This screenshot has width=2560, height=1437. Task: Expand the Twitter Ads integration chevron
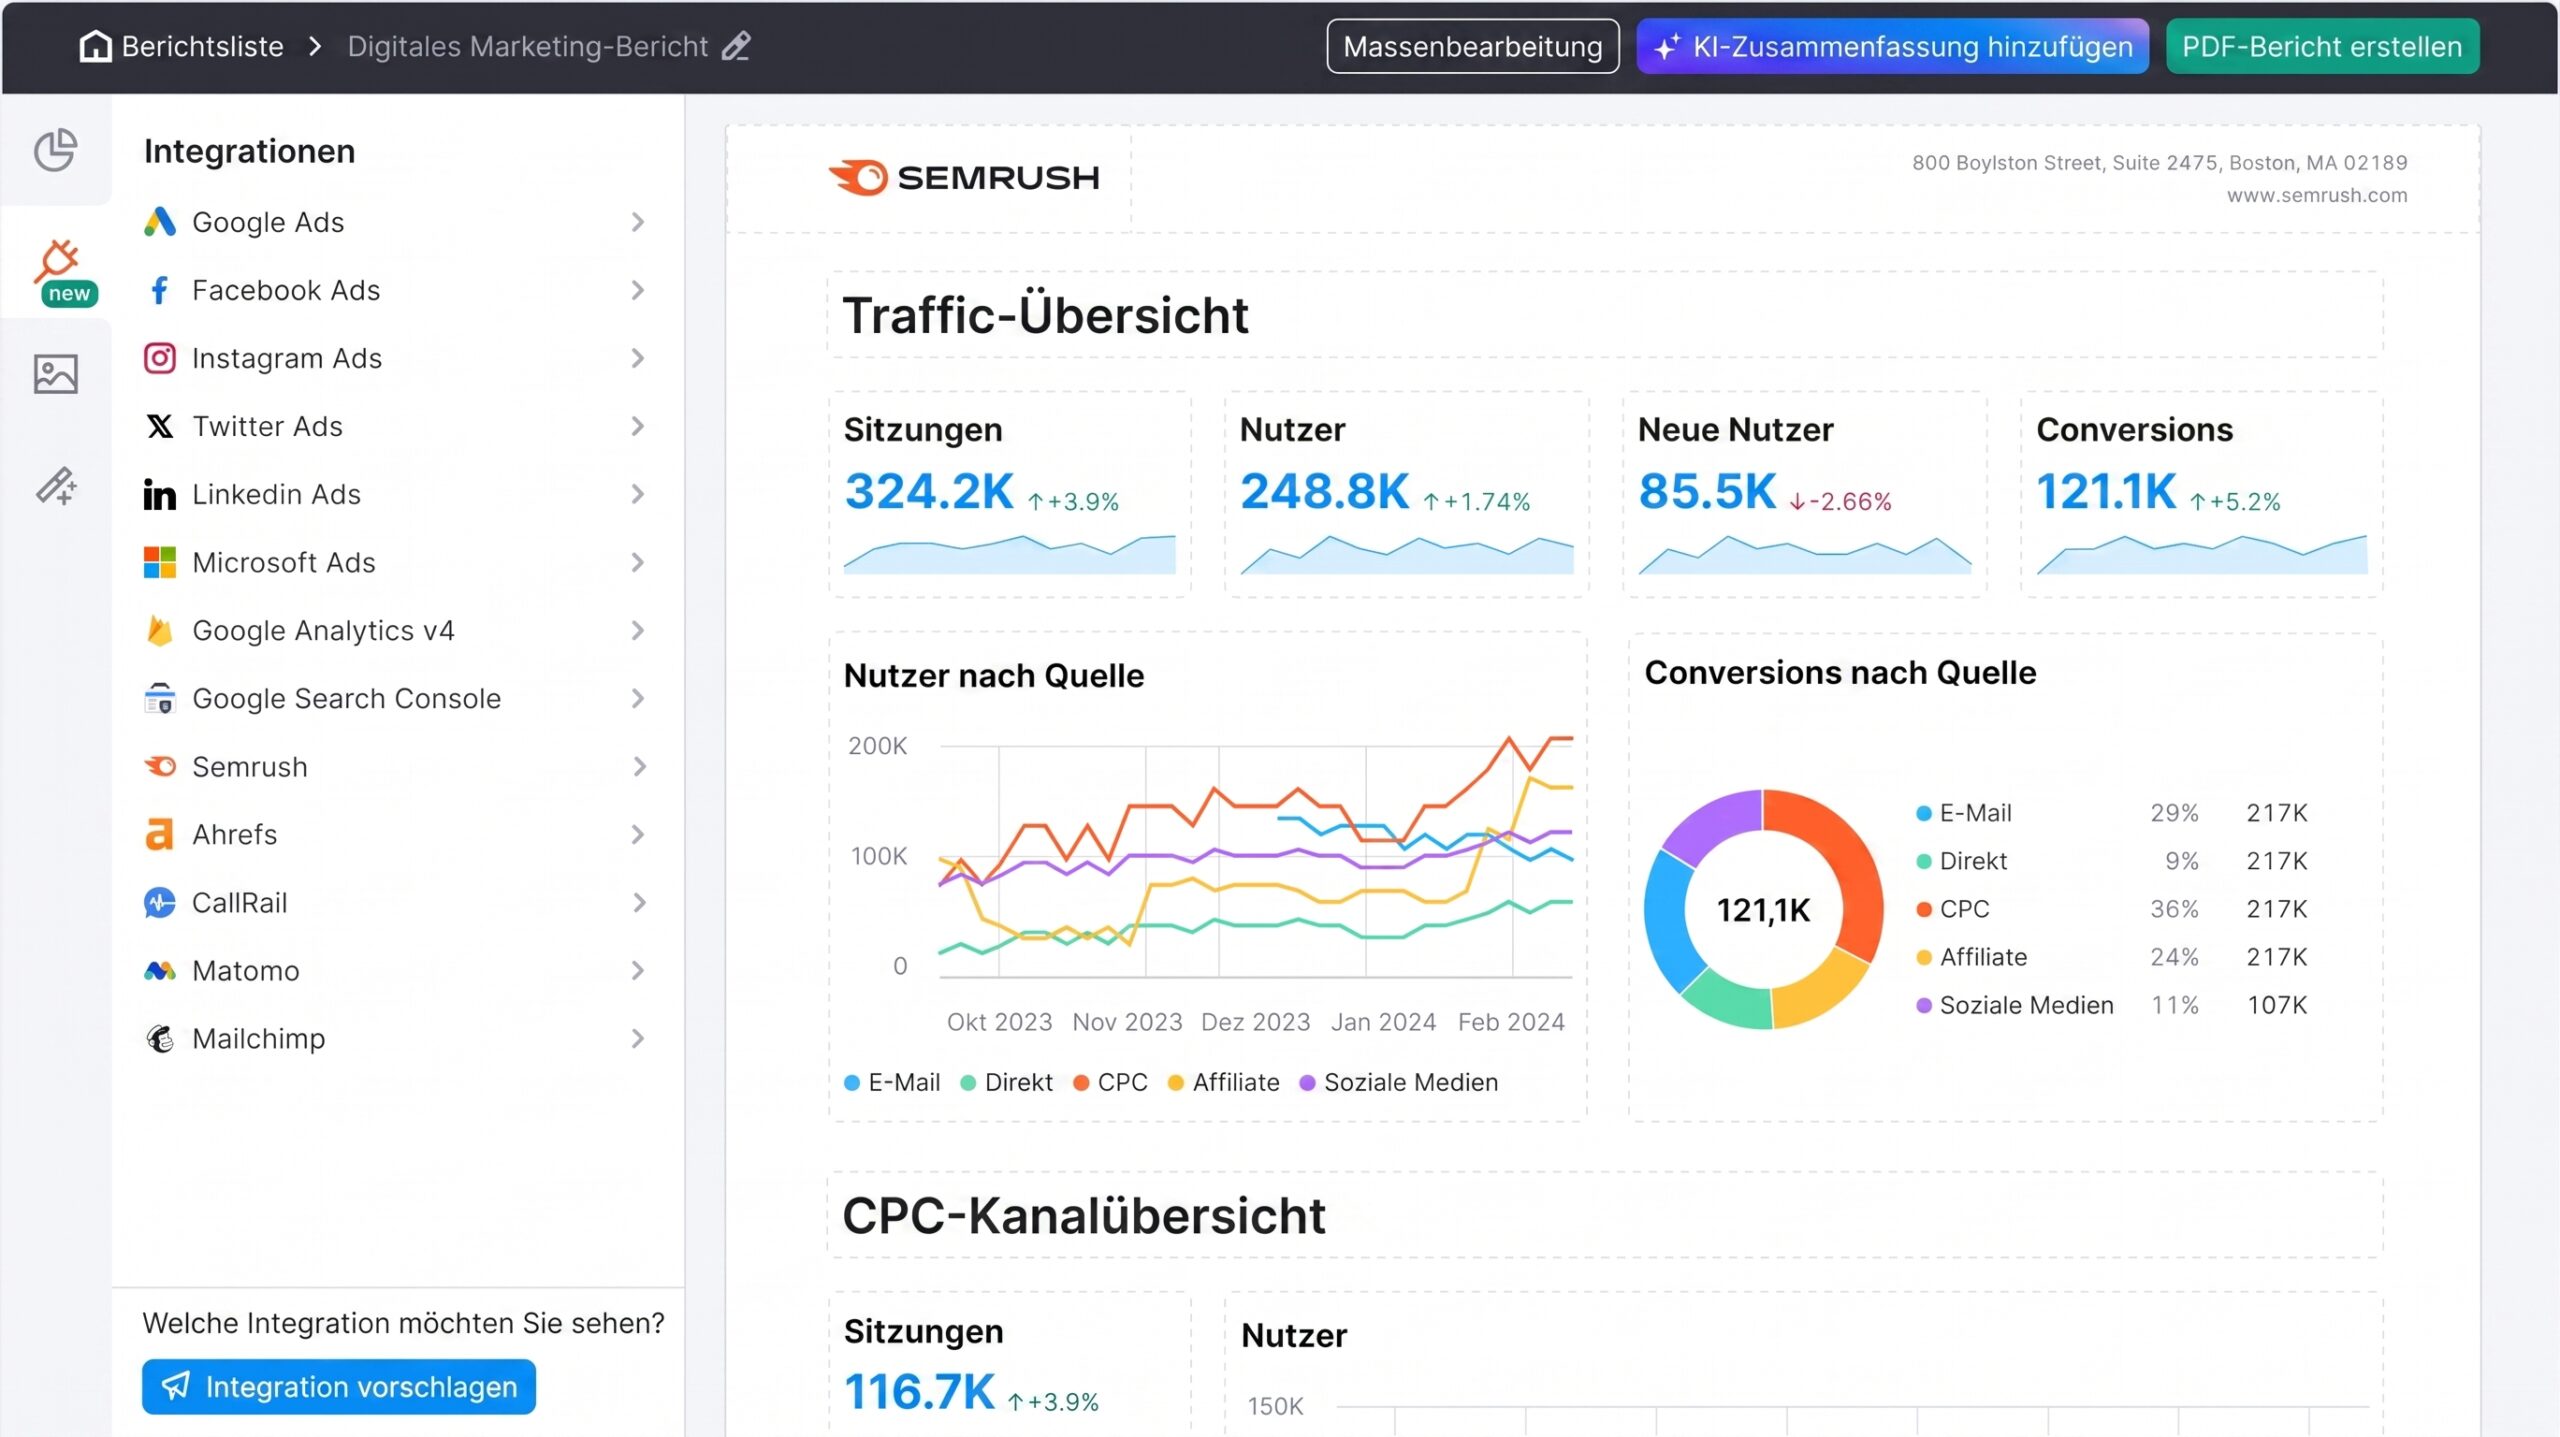(x=638, y=426)
